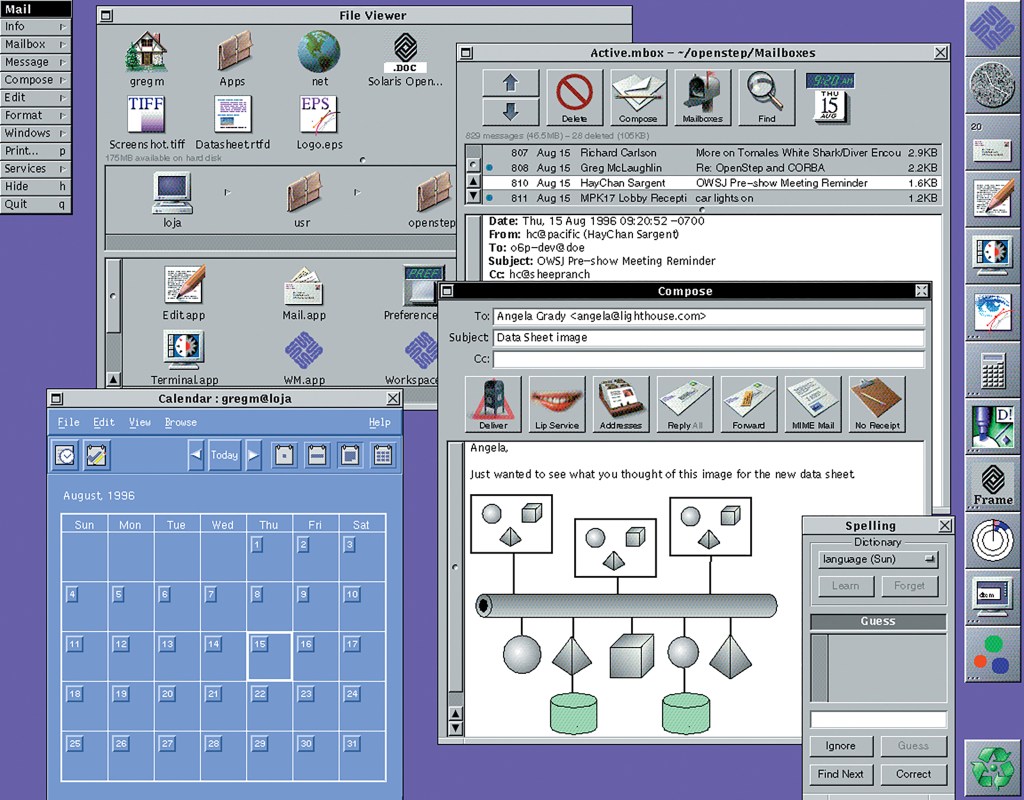1024x800 pixels.
Task: Expand the Compose submenu in the Mail menu
Action: [x=35, y=80]
